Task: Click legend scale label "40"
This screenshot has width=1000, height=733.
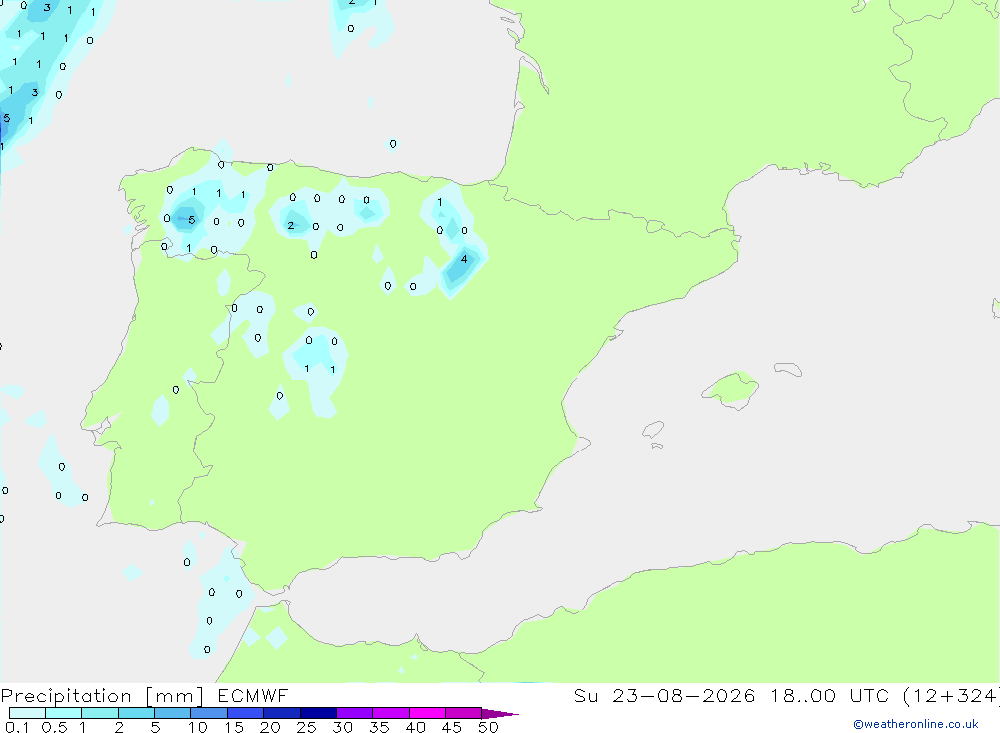Action: 415,727
